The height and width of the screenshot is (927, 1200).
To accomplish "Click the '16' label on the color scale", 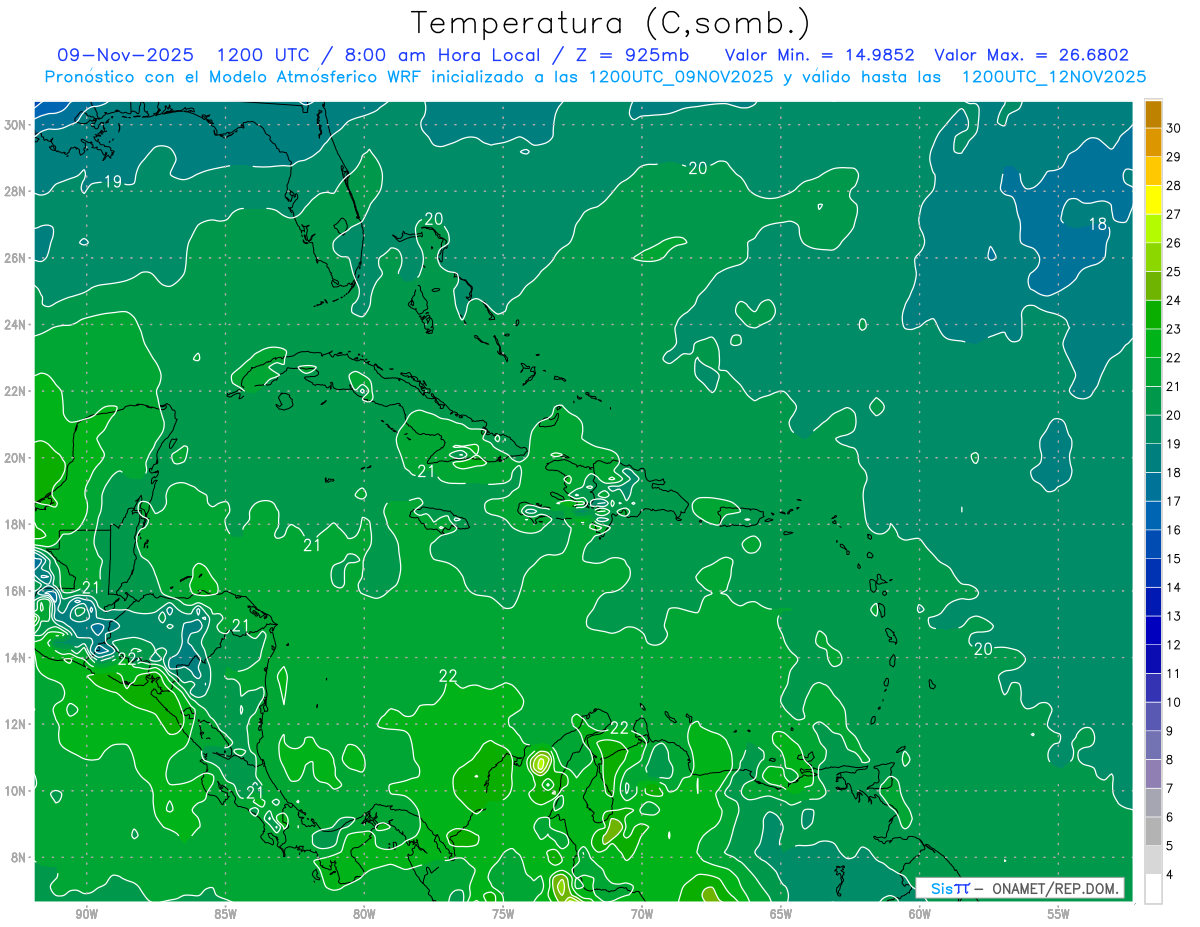I will 1174,530.
